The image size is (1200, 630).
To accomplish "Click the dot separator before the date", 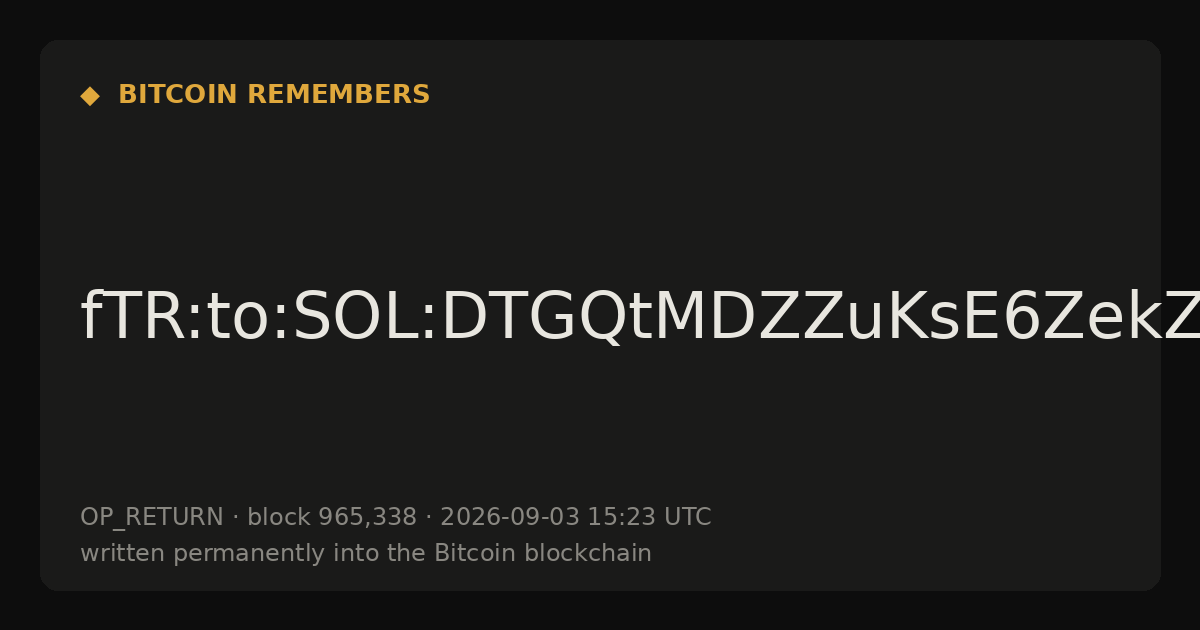I will [428, 518].
